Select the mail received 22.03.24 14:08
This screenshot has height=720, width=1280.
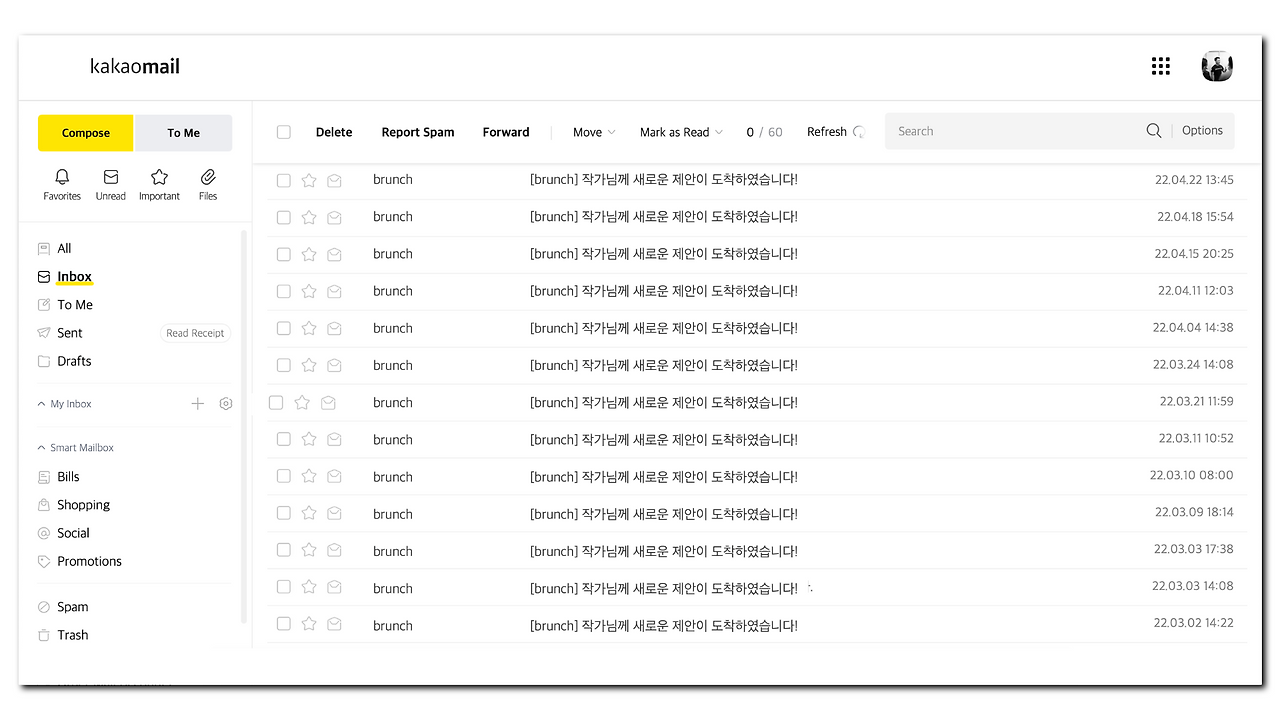[x=284, y=365]
